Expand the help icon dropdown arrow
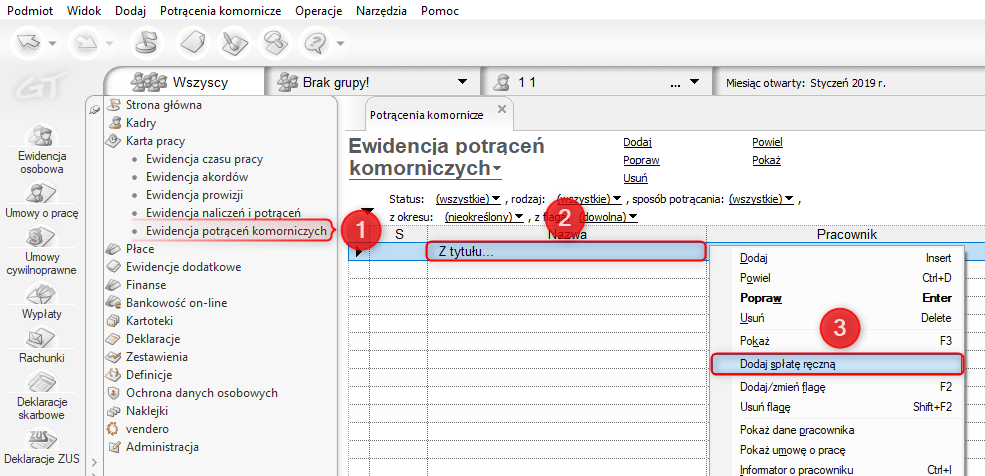The height and width of the screenshot is (476, 985). coord(340,44)
